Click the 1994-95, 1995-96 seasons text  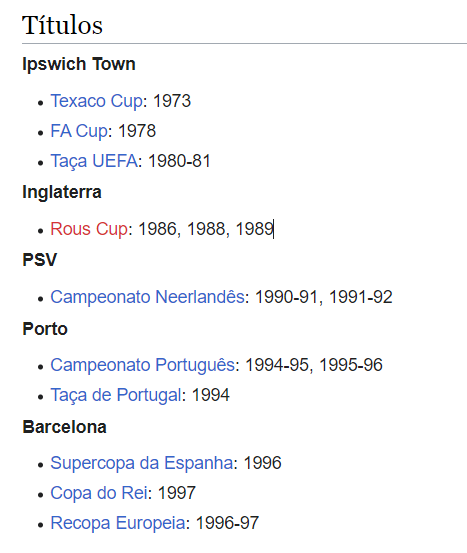314,365
